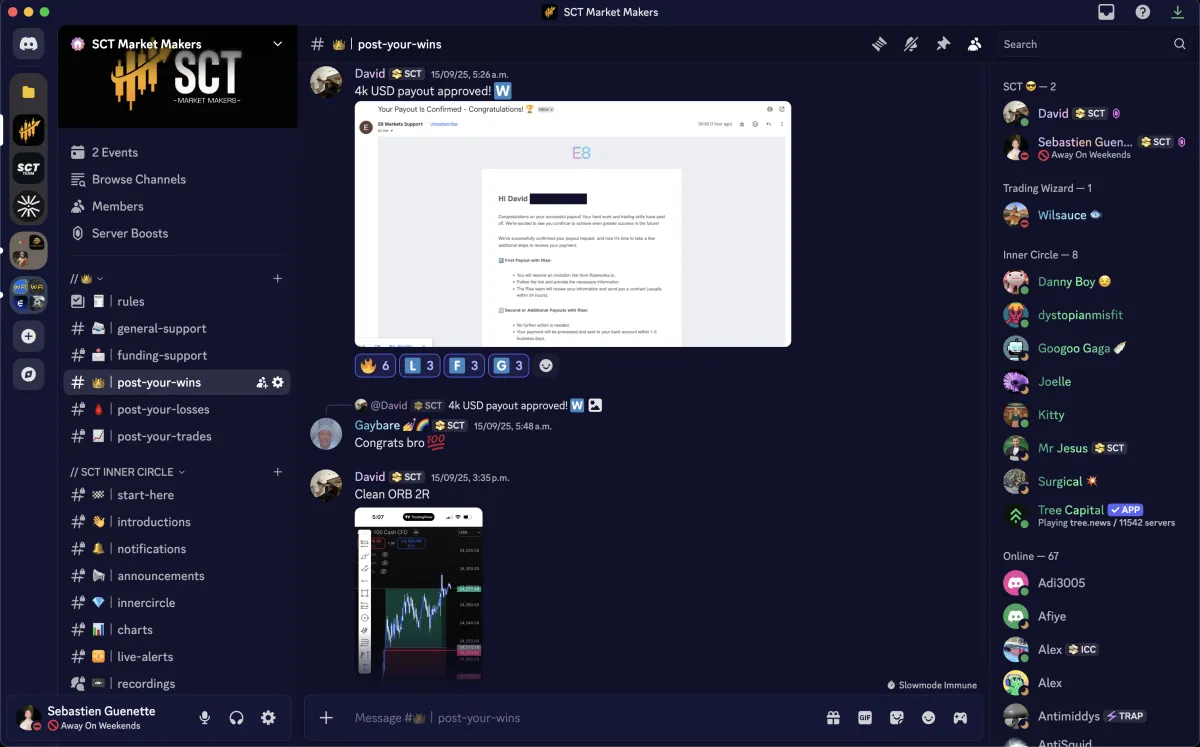Send a gift icon in message bar

[x=833, y=717]
